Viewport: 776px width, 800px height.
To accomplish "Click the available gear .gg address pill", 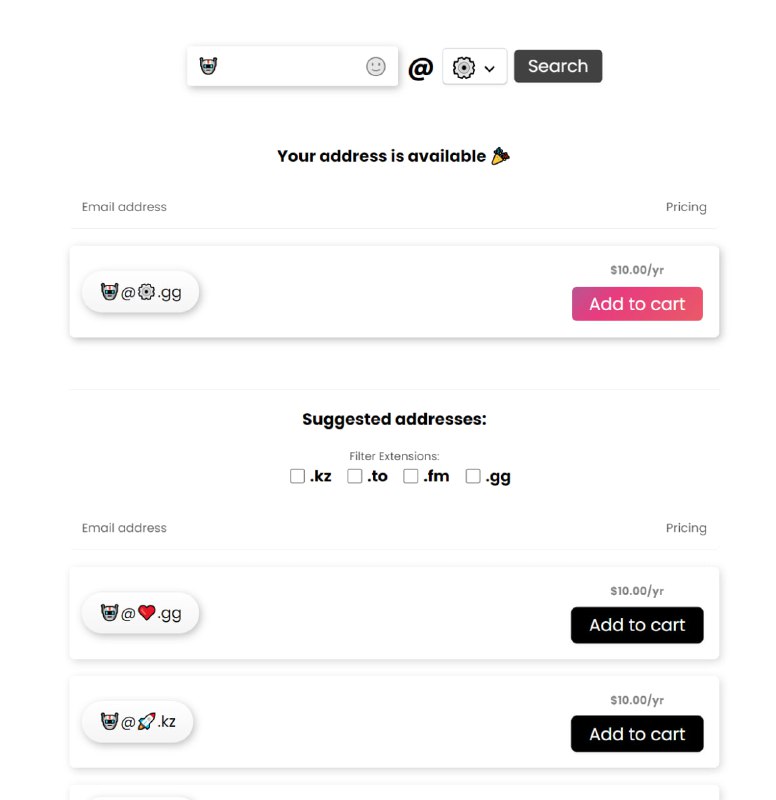I will tap(141, 292).
